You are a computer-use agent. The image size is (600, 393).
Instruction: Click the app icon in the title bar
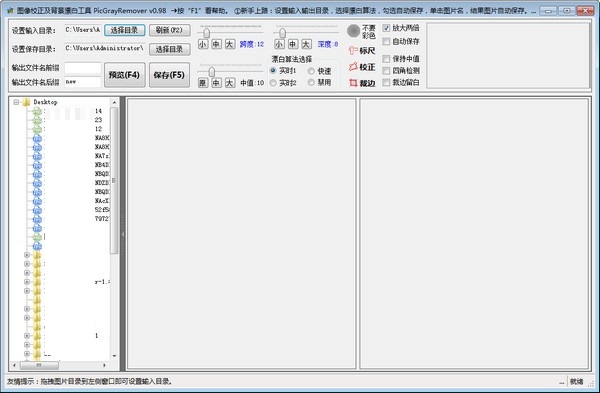click(x=10, y=11)
